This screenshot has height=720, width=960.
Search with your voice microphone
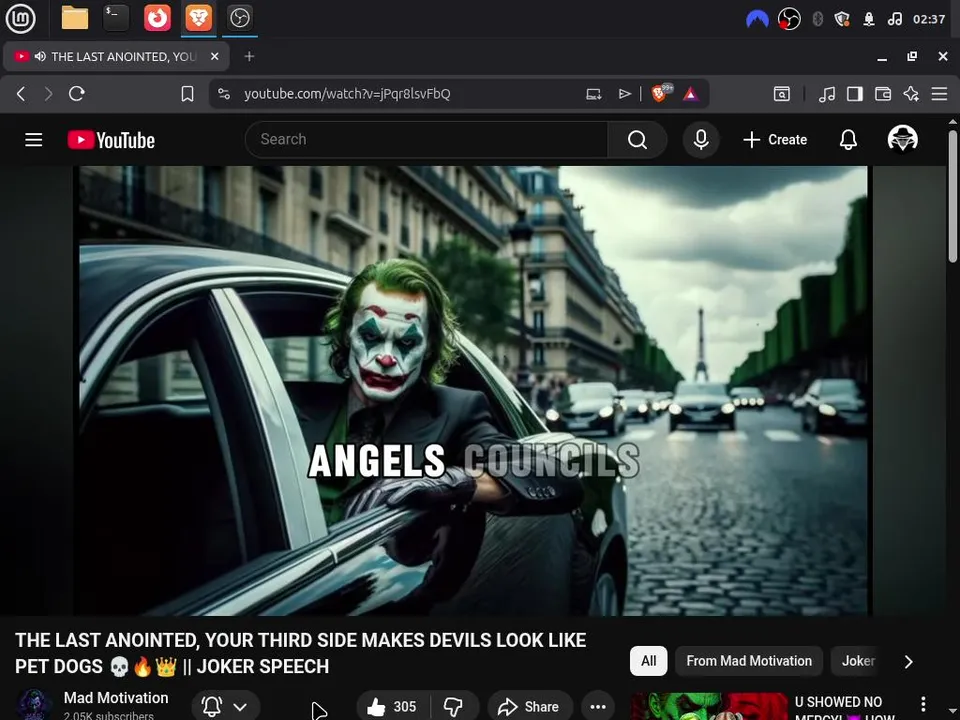(701, 140)
